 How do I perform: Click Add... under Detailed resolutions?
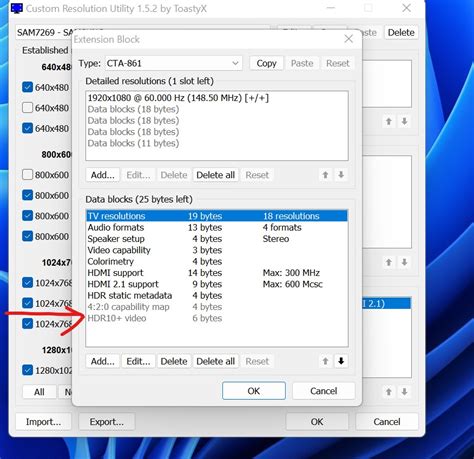click(x=103, y=175)
